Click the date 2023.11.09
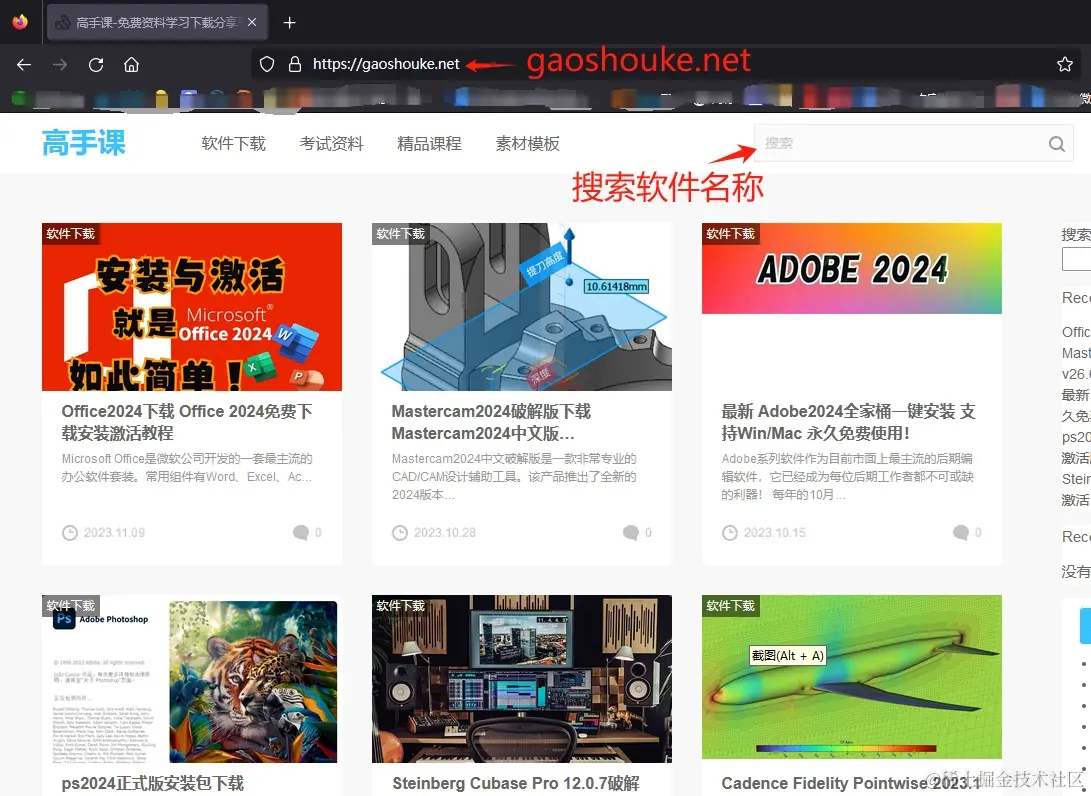 coord(114,533)
